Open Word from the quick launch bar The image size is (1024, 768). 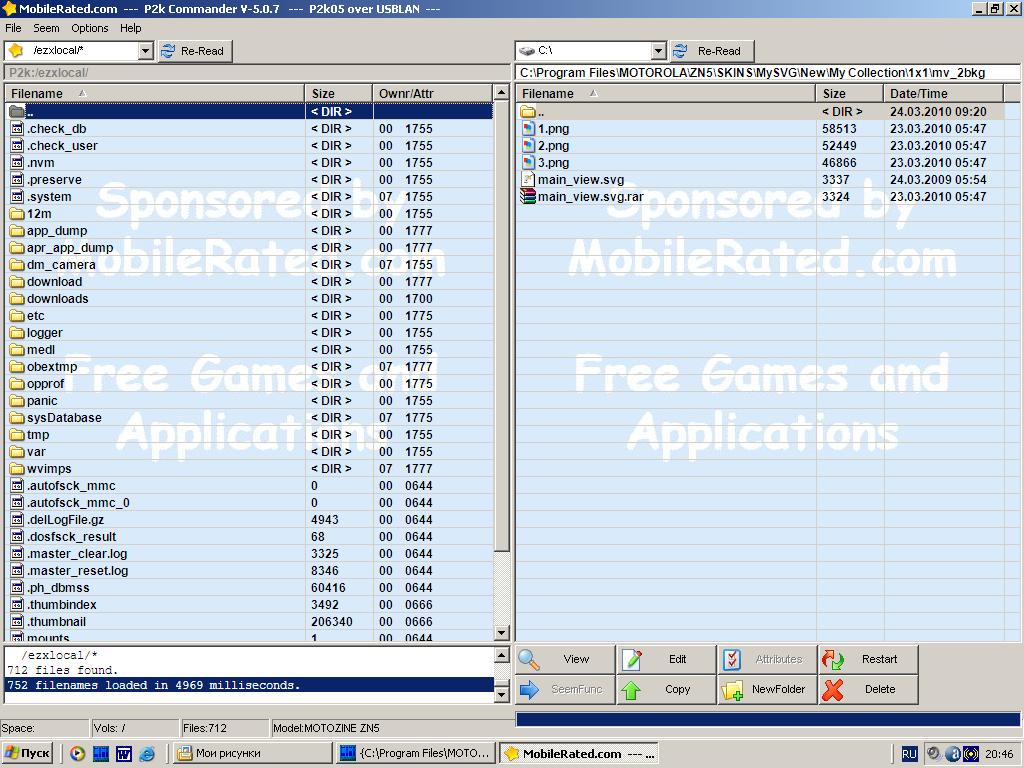[123, 754]
